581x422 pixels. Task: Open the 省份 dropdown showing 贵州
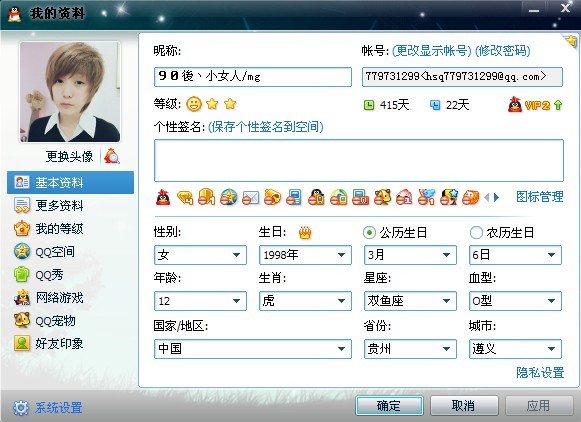tap(410, 349)
